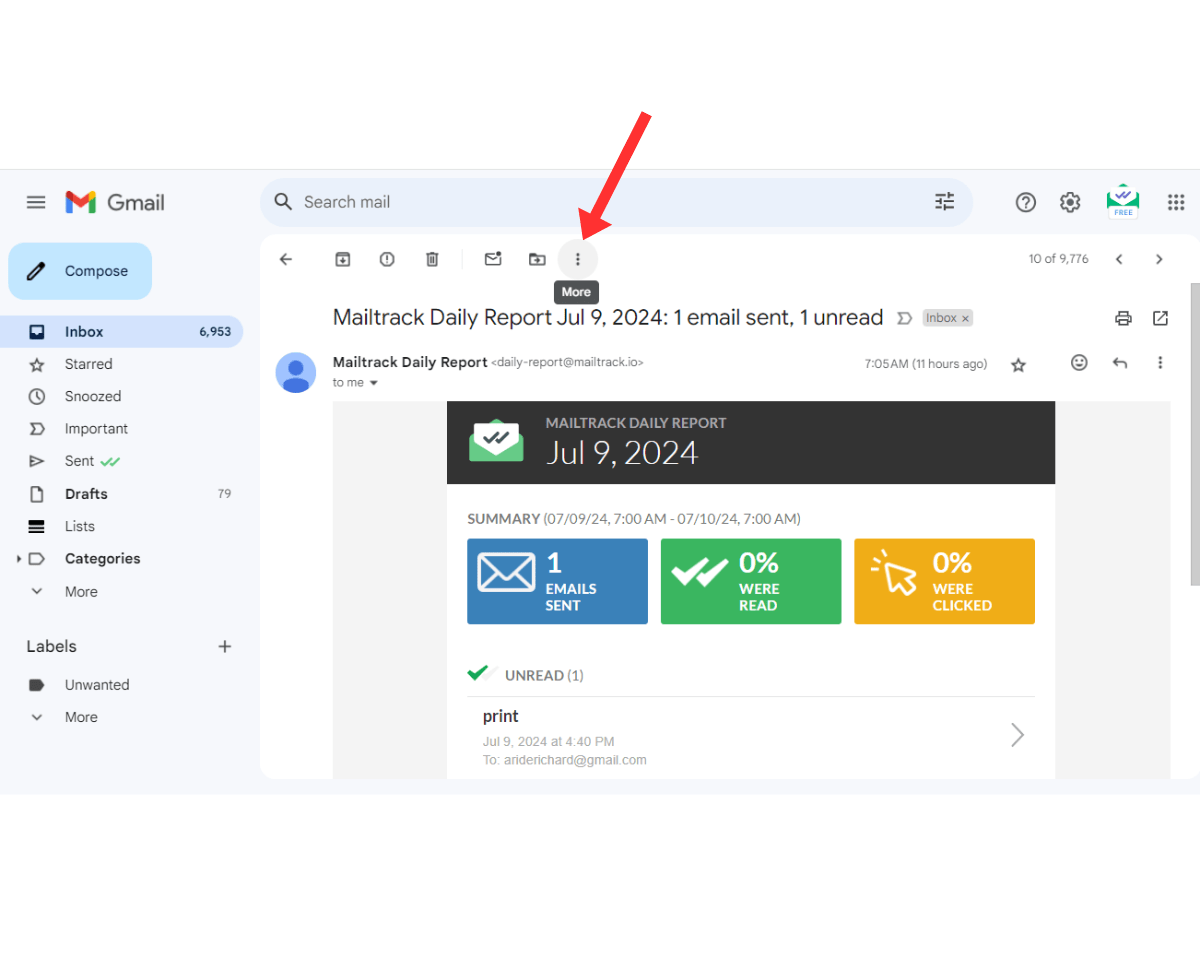Show search options sliders icon
1200x960 pixels.
click(945, 202)
